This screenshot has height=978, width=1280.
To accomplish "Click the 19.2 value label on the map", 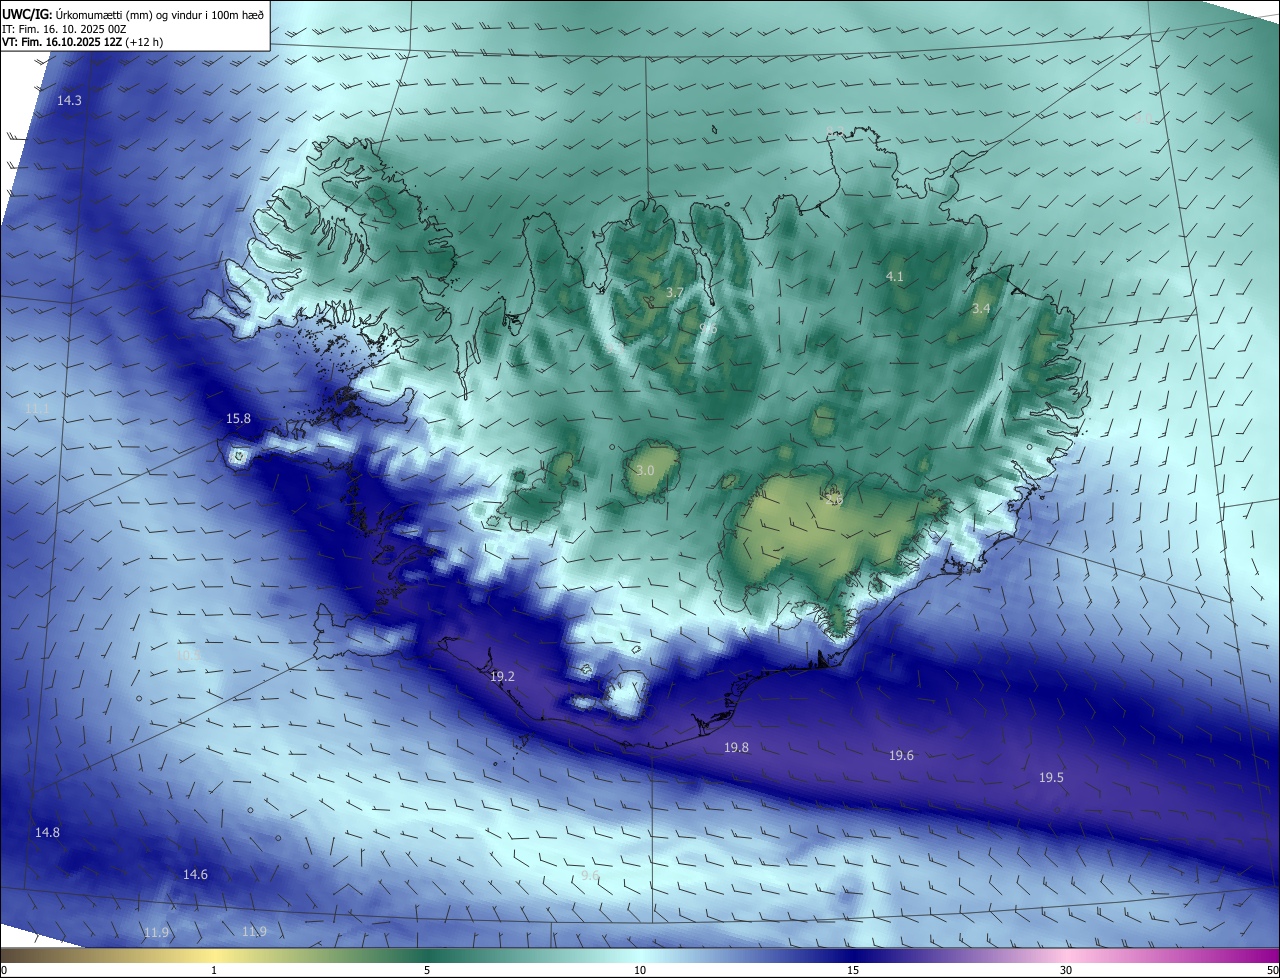I will (502, 677).
